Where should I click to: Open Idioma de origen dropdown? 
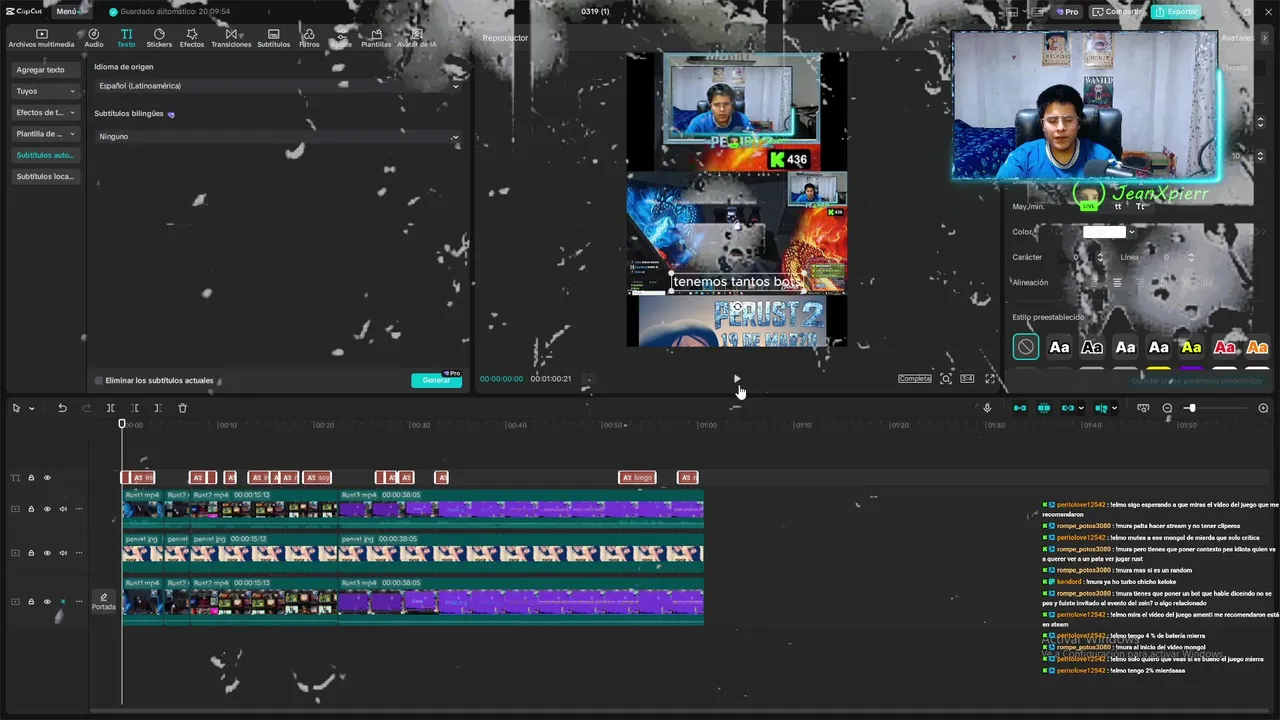pos(278,86)
